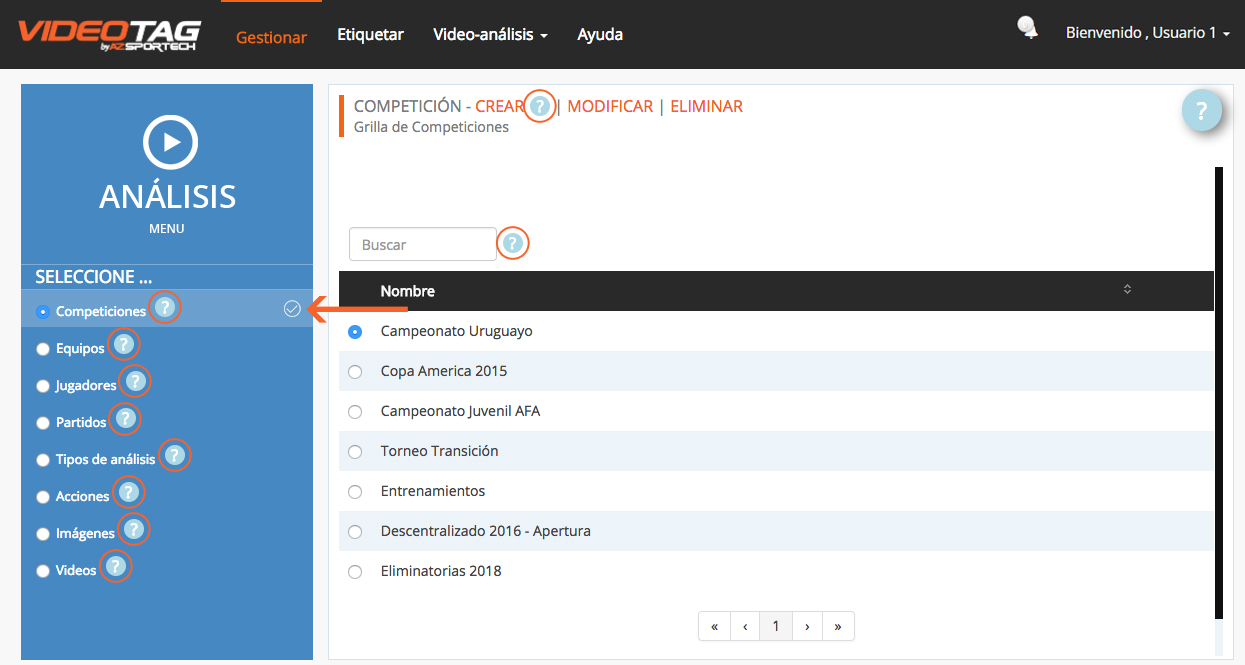Select the Acciones radio option
Viewport: 1245px width, 665px height.
43,497
